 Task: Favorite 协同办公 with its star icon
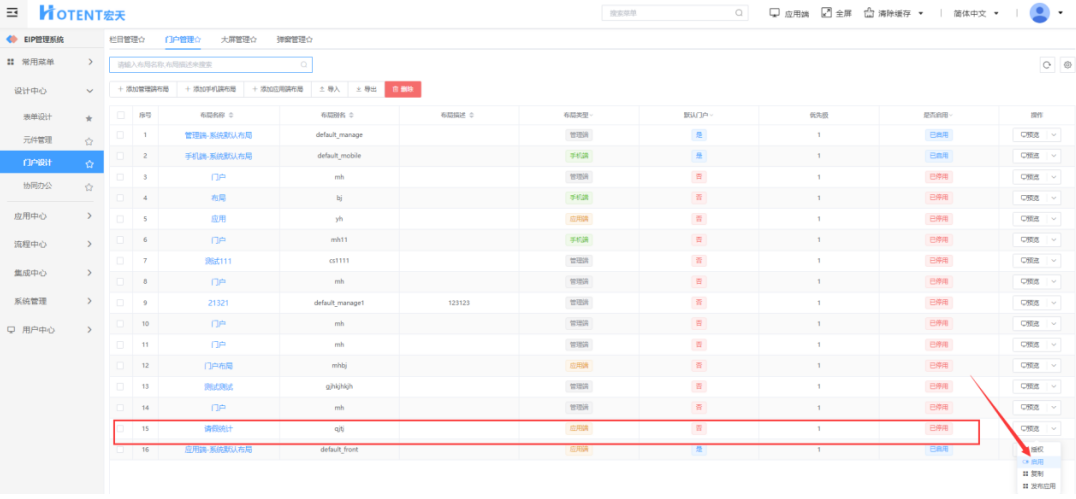(x=89, y=187)
